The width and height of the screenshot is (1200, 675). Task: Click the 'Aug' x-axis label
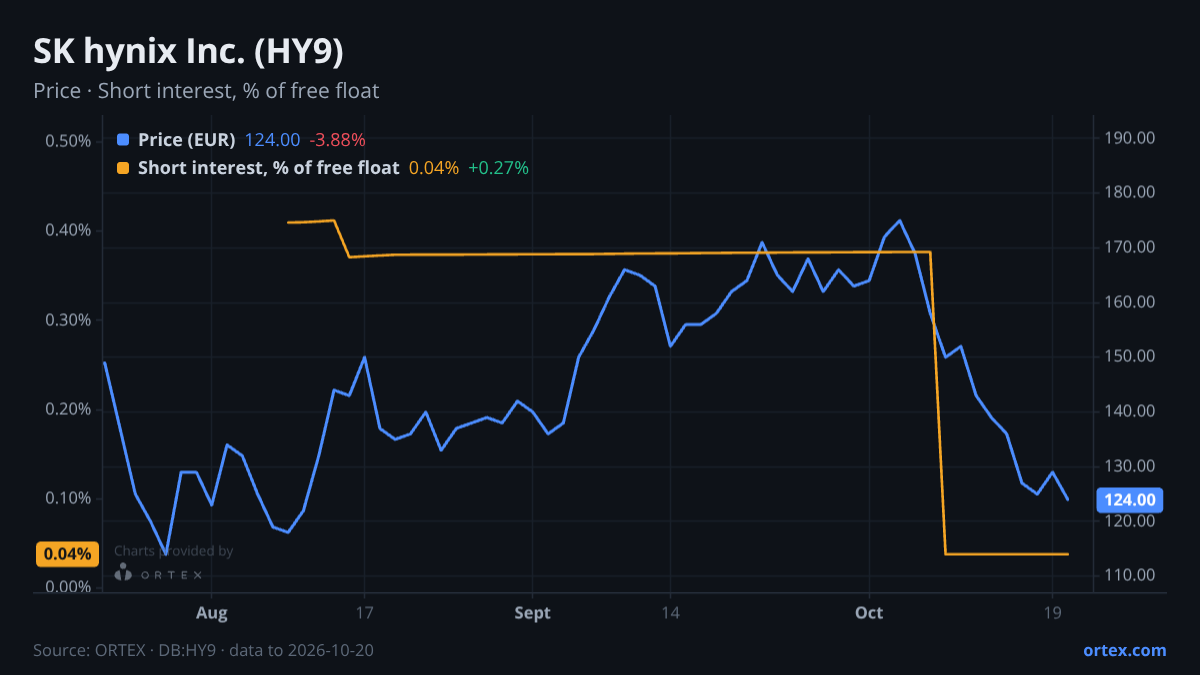click(212, 613)
